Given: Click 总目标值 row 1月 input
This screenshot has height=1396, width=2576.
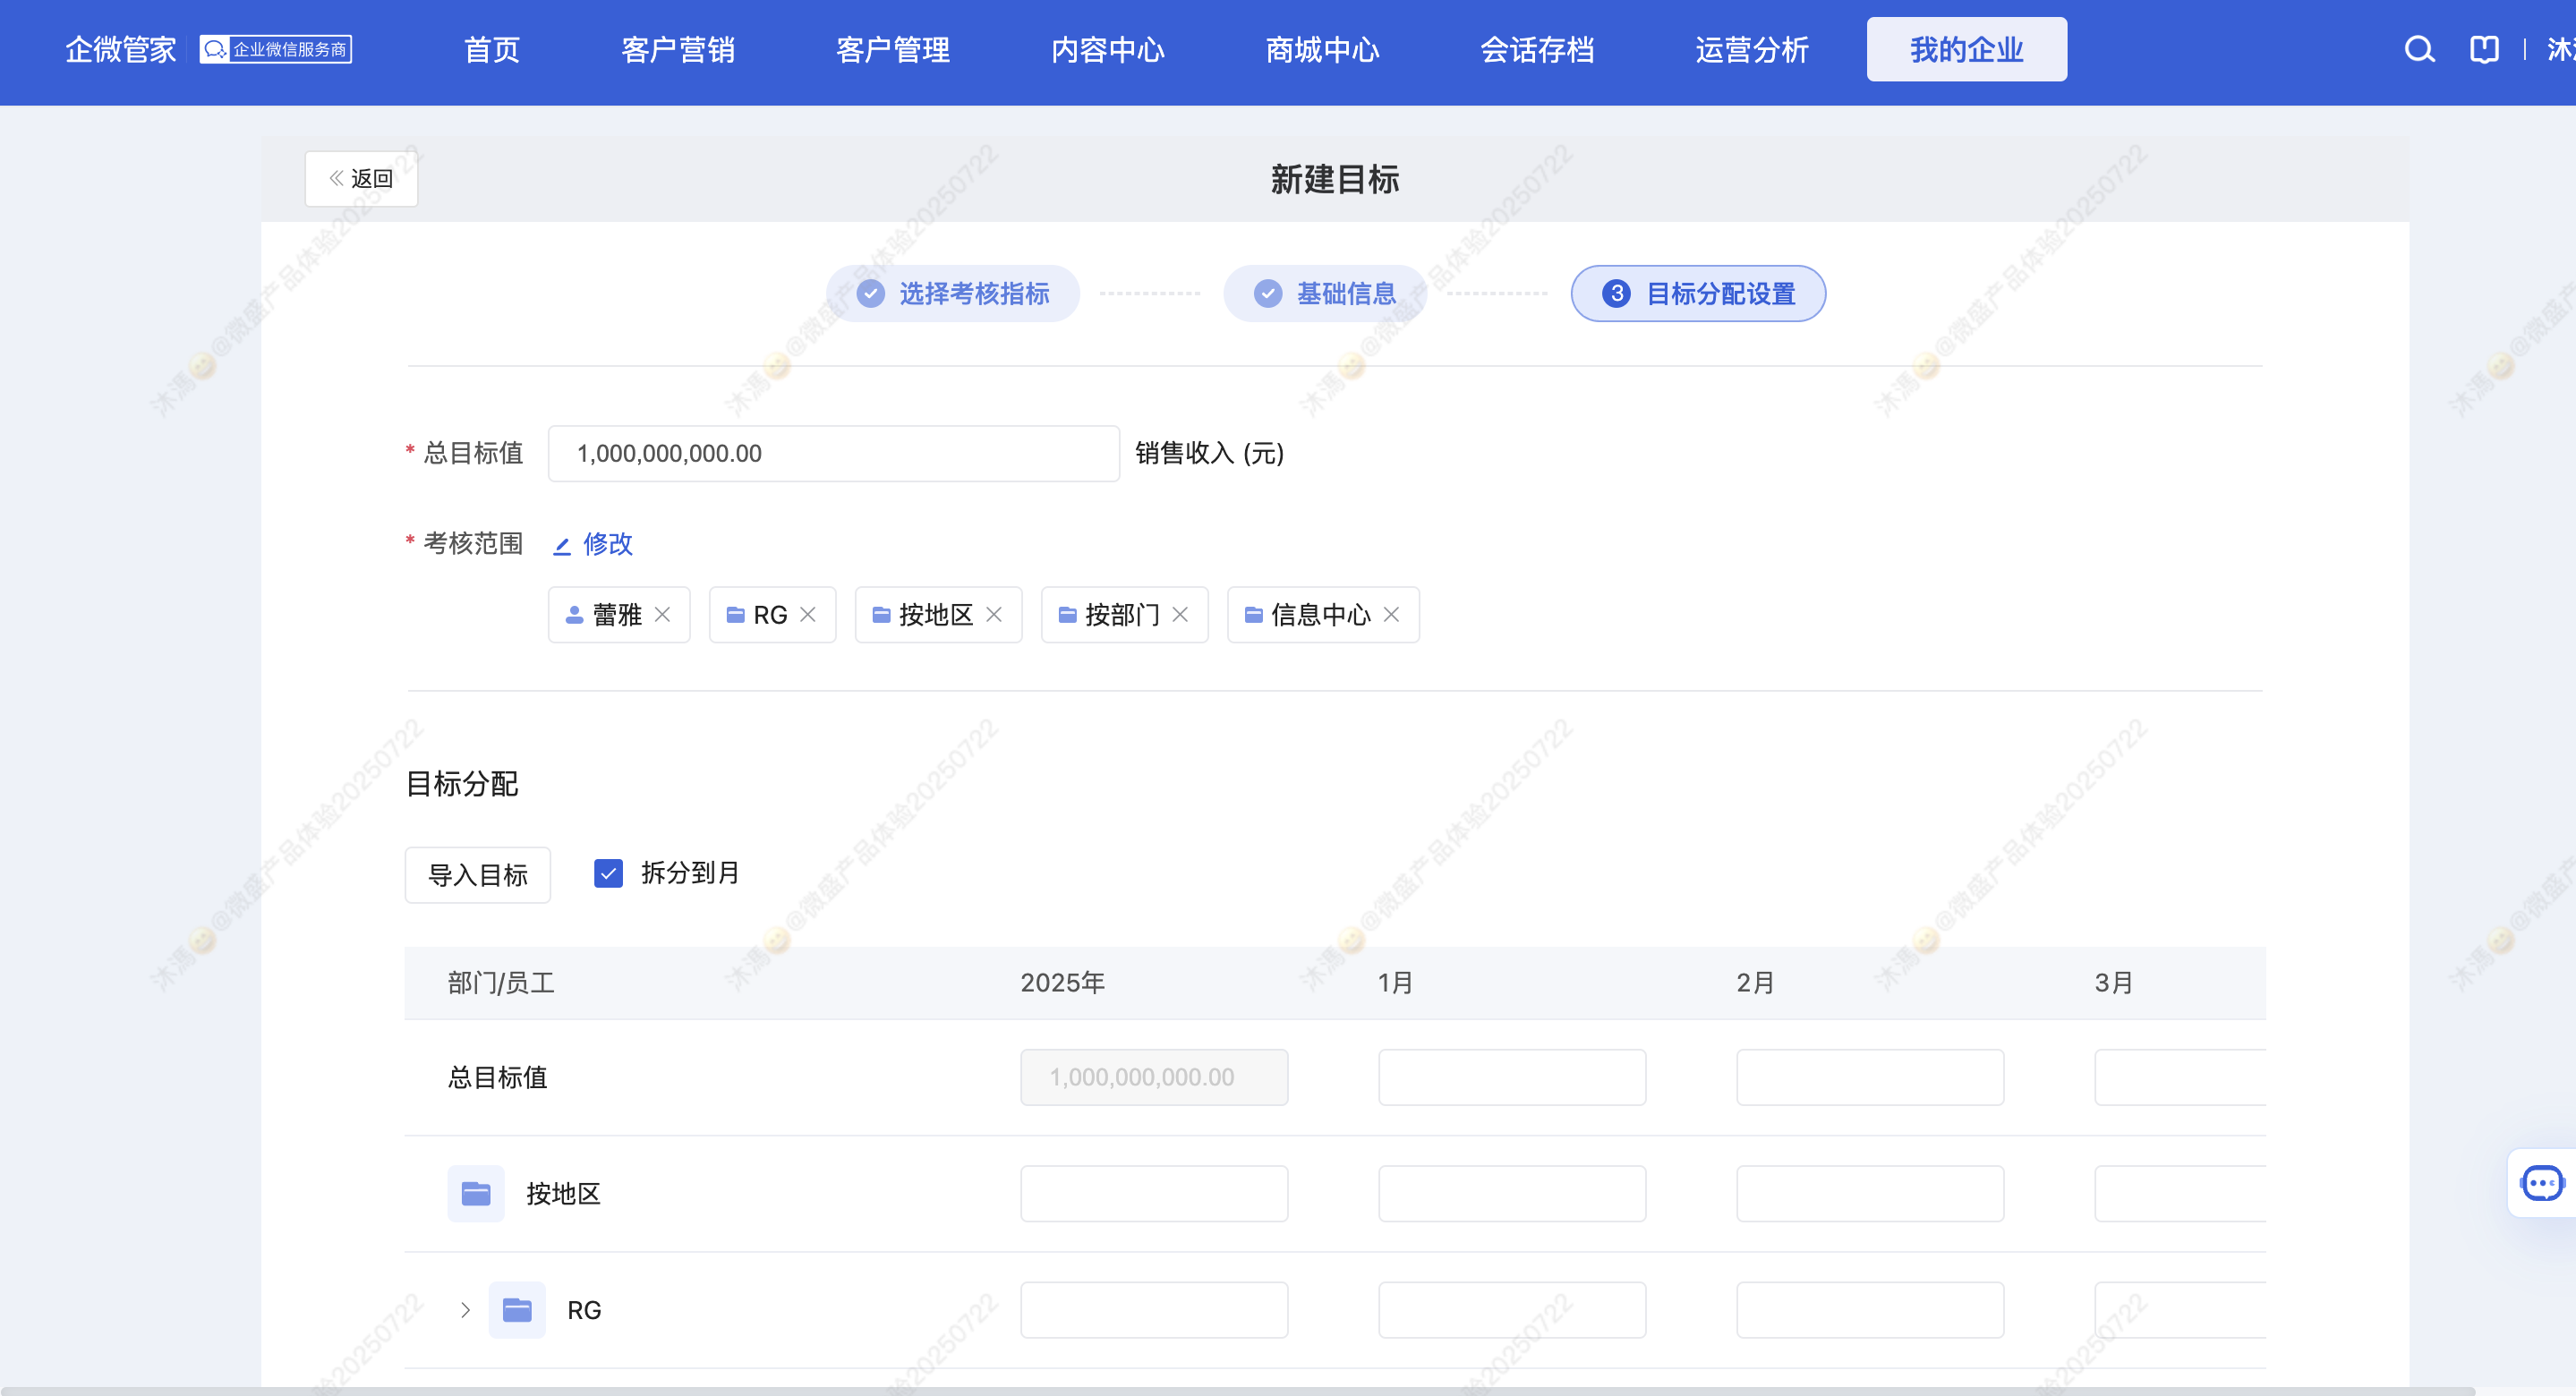Looking at the screenshot, I should (x=1512, y=1078).
